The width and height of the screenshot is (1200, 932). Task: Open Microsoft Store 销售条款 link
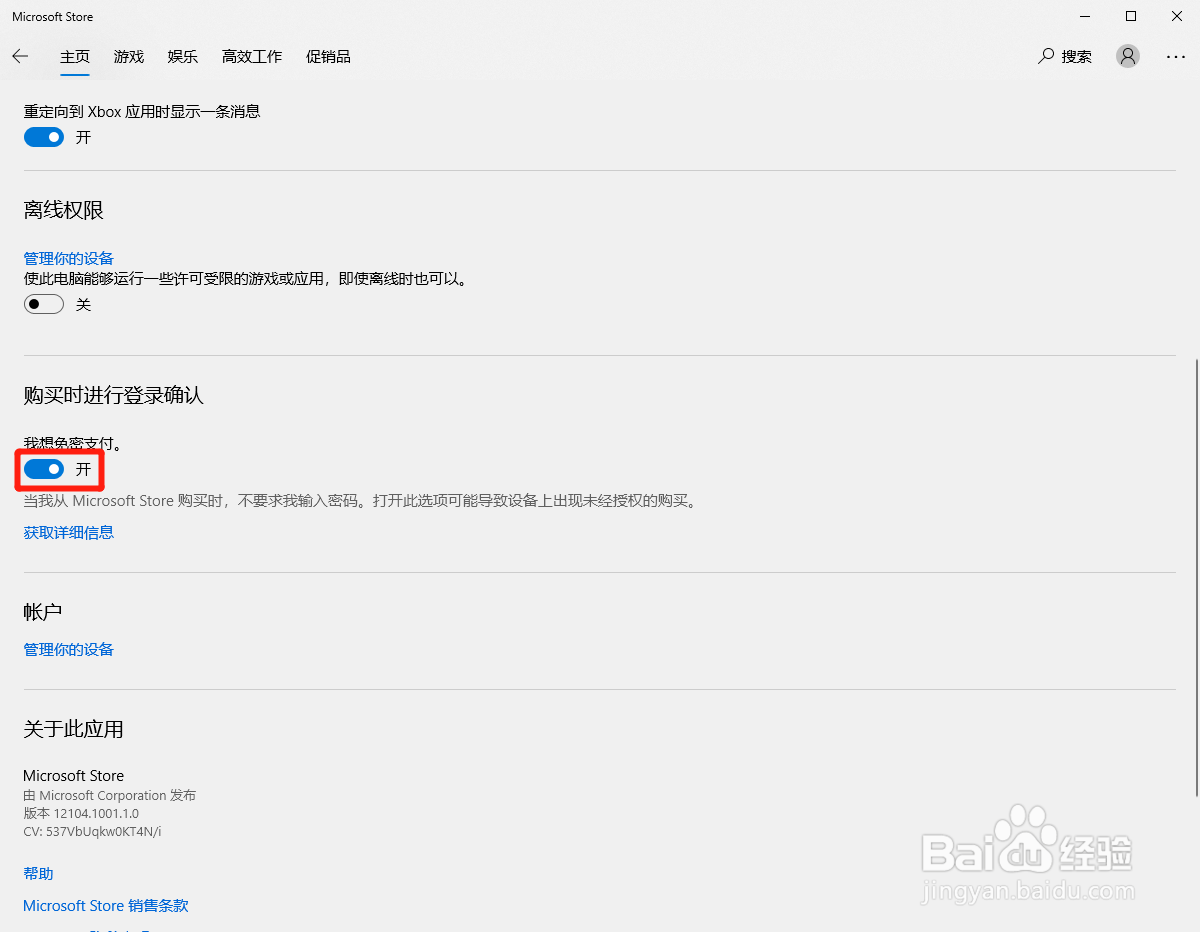106,905
